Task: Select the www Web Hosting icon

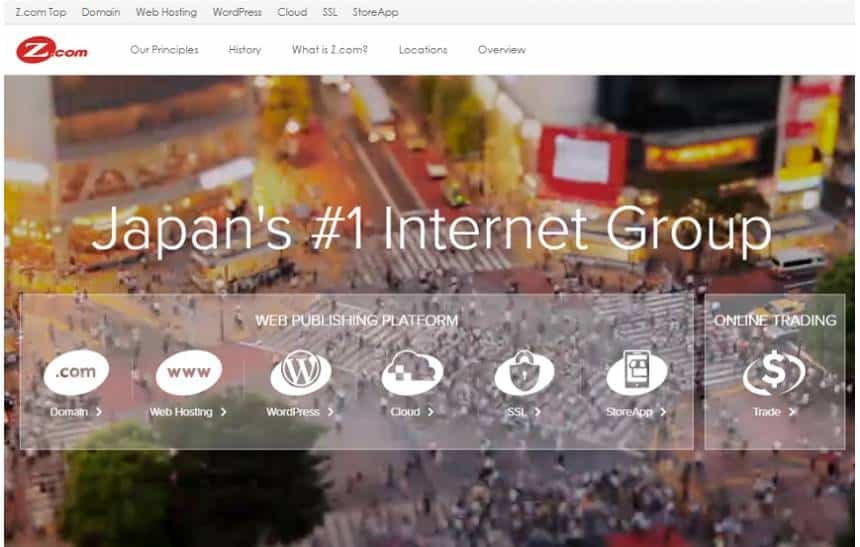Action: 189,373
